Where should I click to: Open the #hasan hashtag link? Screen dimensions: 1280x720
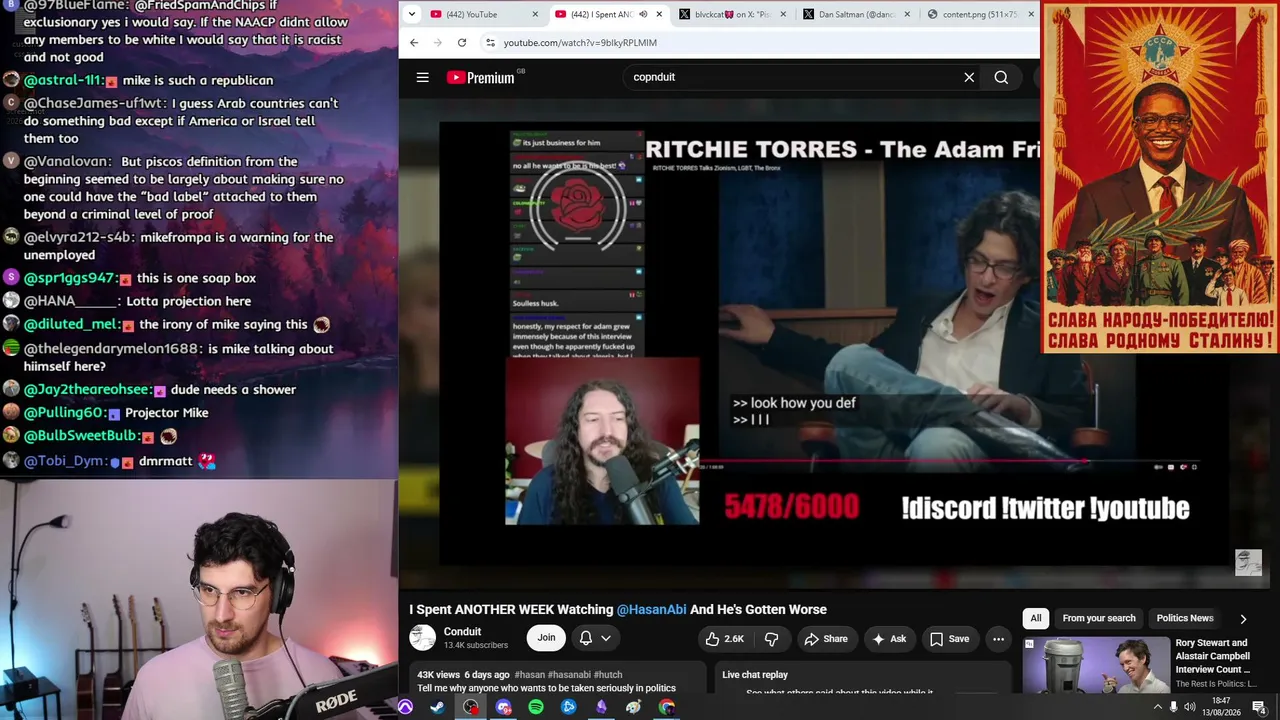click(x=530, y=675)
